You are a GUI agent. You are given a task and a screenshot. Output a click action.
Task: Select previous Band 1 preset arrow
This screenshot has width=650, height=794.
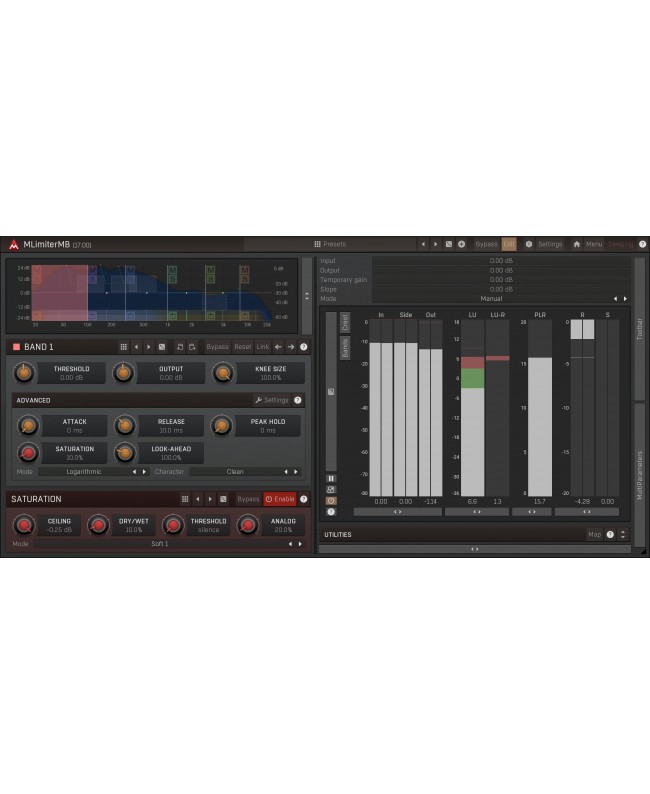[136, 347]
